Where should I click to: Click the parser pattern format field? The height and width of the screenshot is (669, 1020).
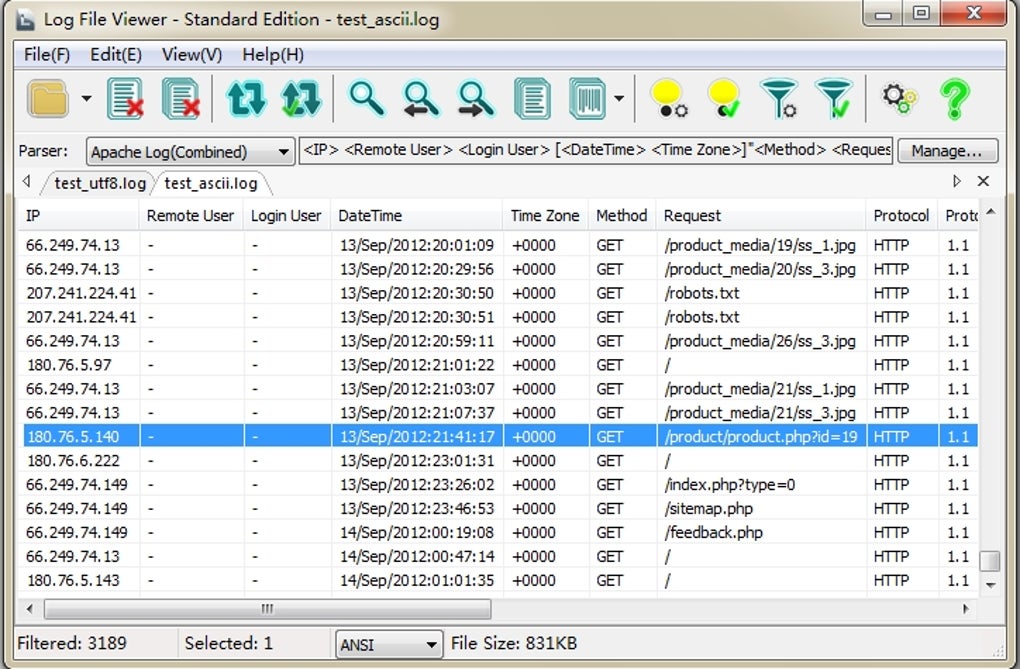[x=595, y=150]
